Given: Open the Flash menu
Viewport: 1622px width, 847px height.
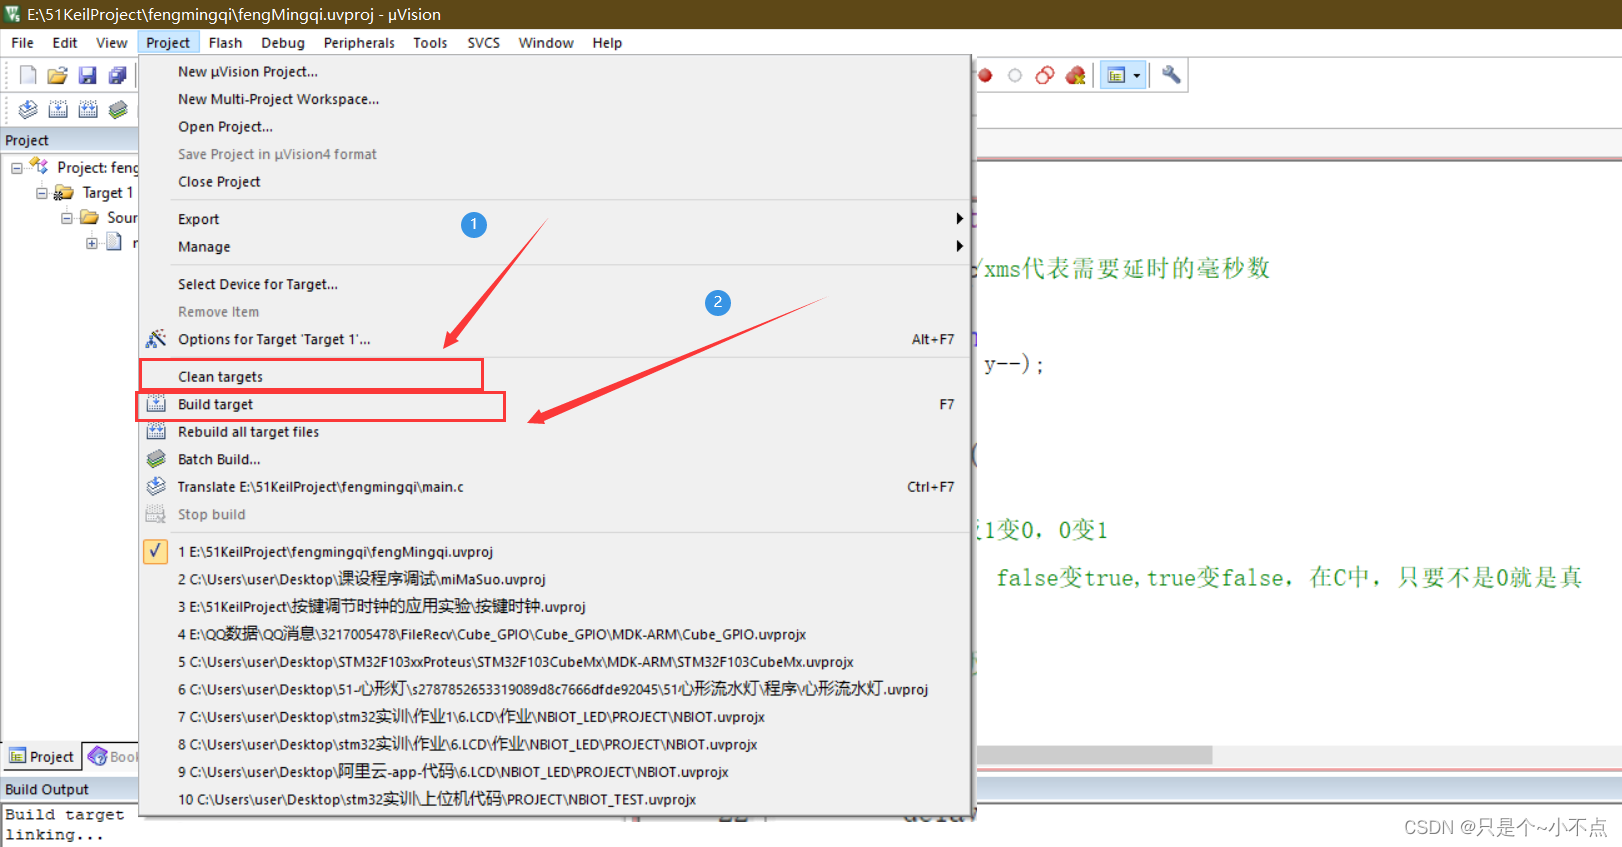Looking at the screenshot, I should 225,43.
